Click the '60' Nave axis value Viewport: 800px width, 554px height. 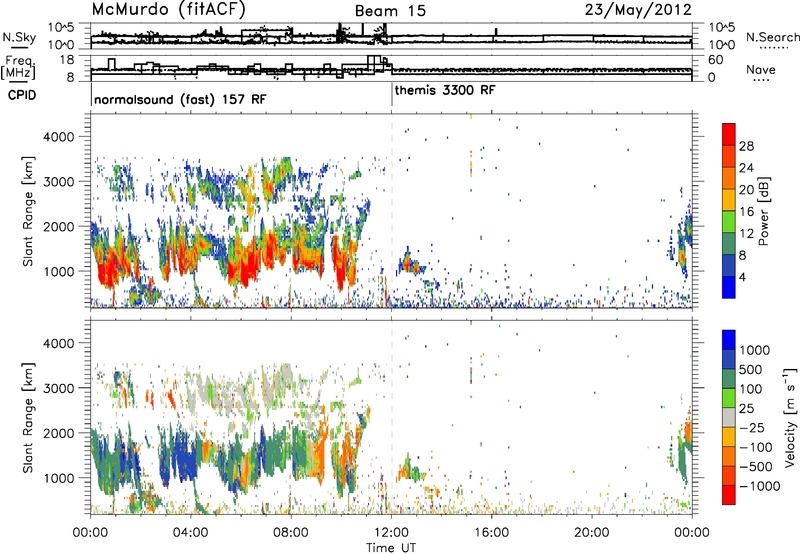pos(716,60)
